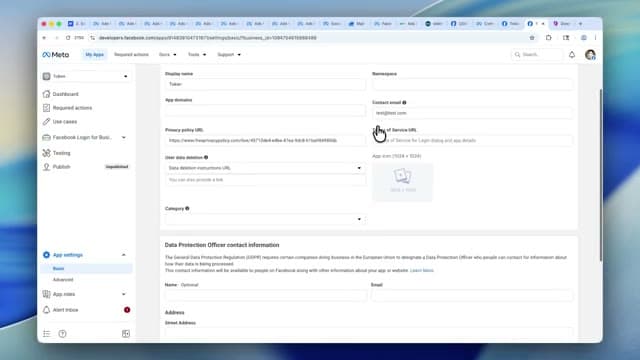640x360 pixels.
Task: Open the Token app selector dropdown
Action: tap(86, 76)
